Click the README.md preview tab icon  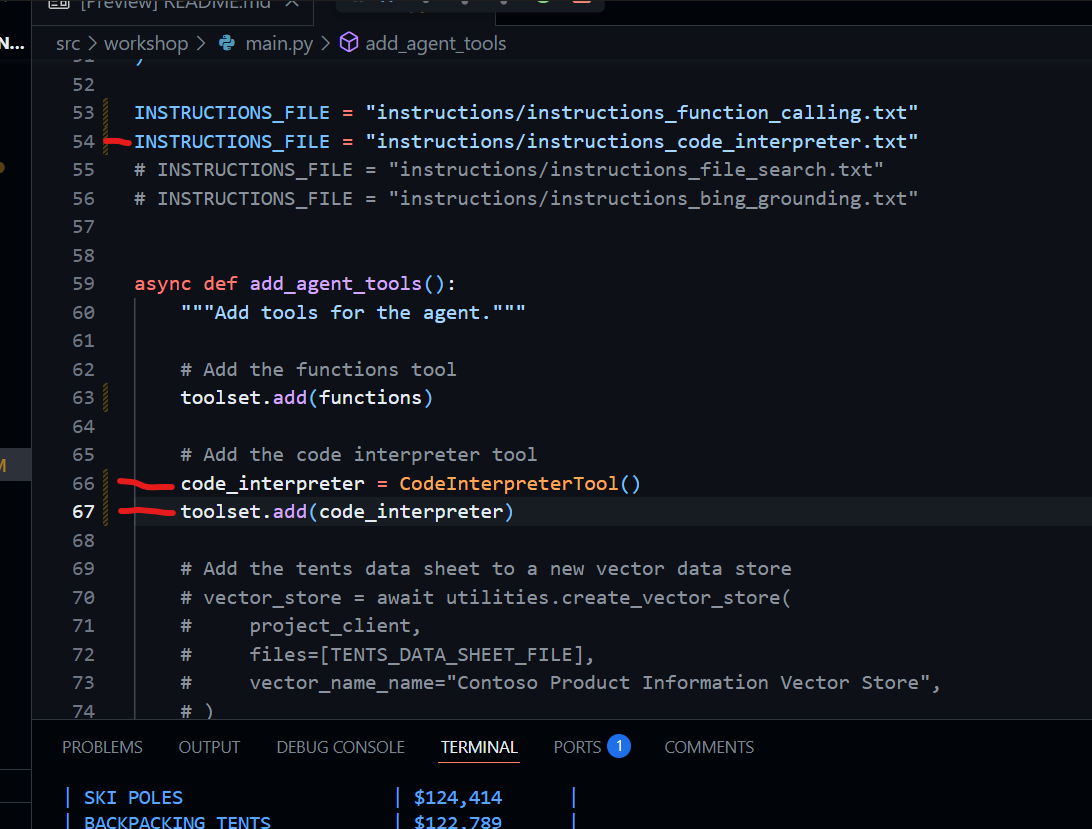pyautogui.click(x=60, y=5)
